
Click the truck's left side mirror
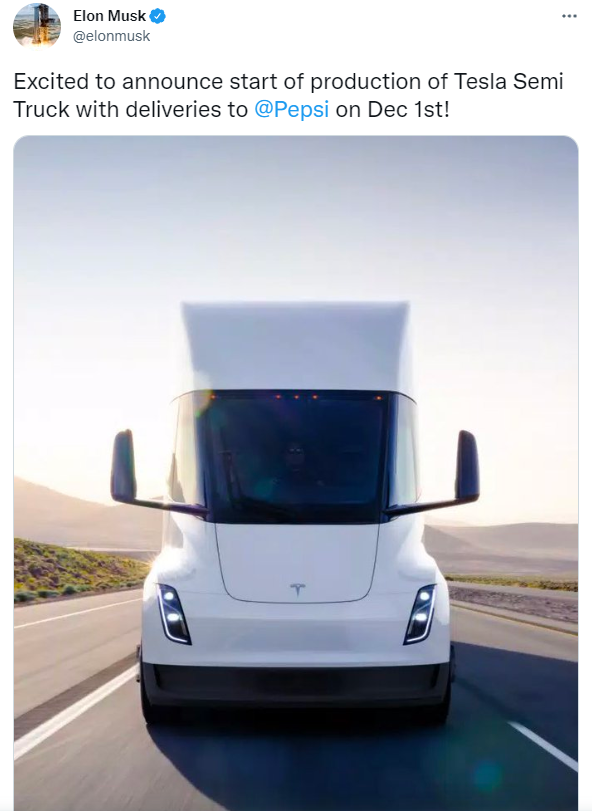pos(124,466)
